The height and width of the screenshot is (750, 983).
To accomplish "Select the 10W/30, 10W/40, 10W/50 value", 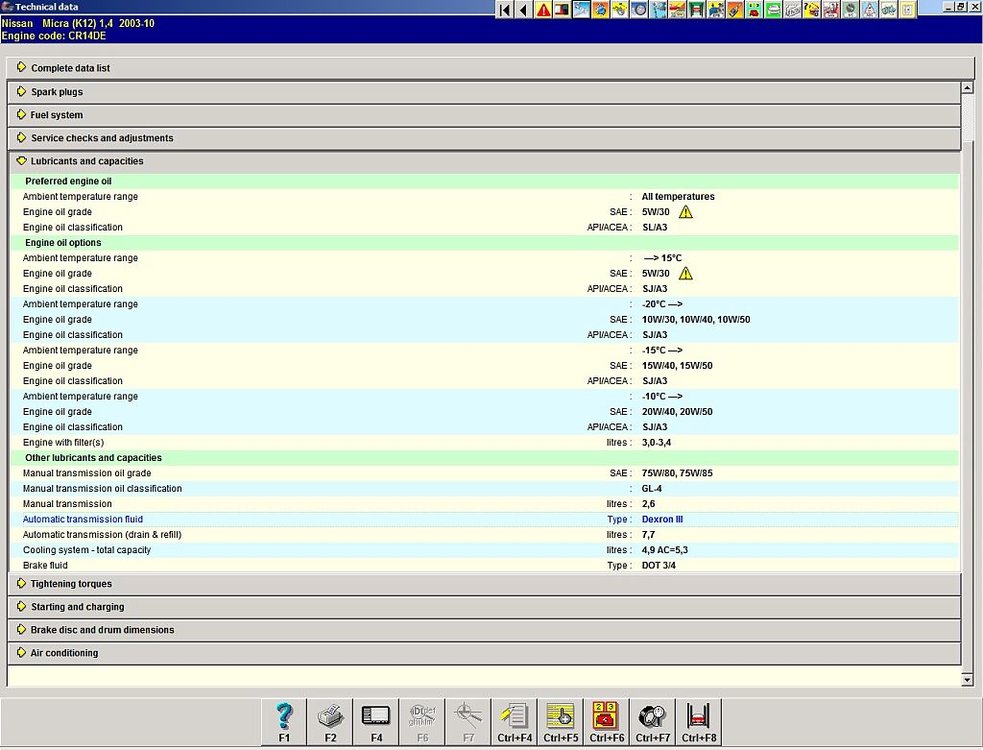I will click(696, 319).
